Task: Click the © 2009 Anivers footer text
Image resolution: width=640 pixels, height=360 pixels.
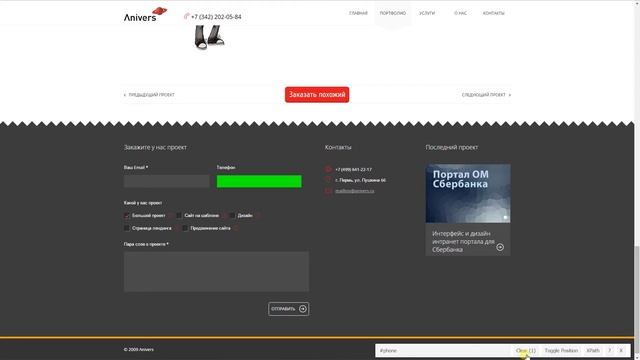Action: click(139, 349)
